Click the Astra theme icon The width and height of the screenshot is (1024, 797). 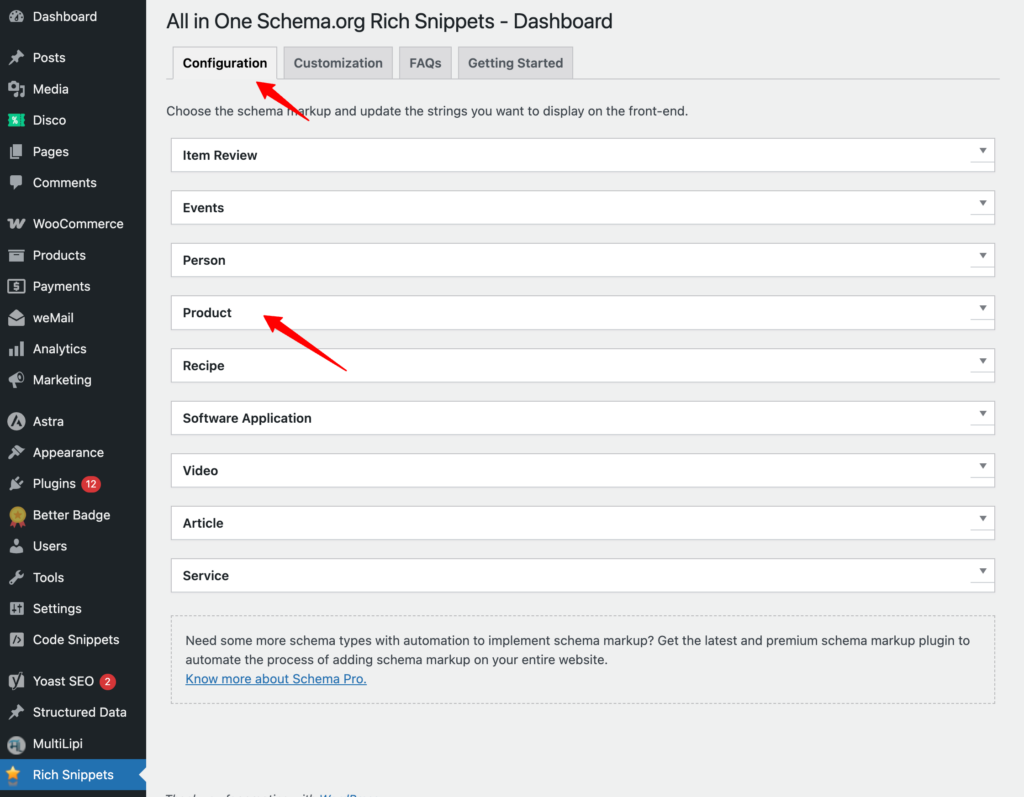point(16,421)
